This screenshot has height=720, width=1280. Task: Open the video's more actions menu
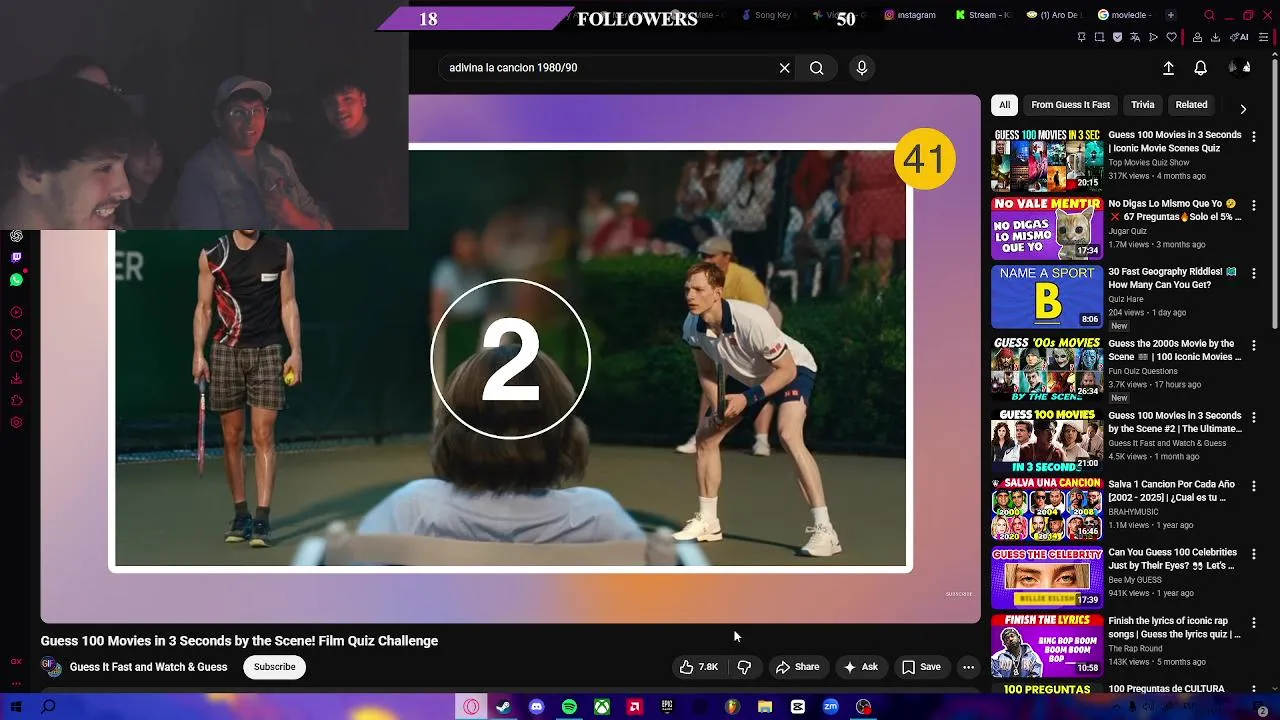pyautogui.click(x=968, y=667)
